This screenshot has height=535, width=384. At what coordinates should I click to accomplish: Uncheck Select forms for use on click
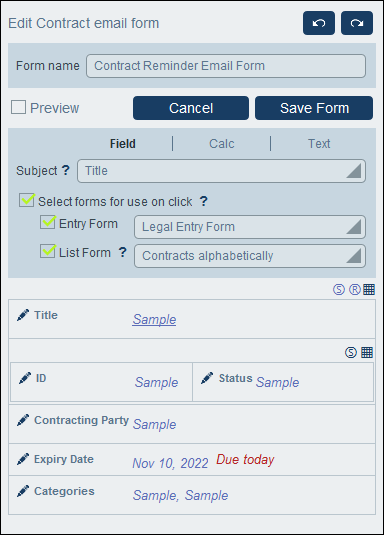pyautogui.click(x=26, y=200)
